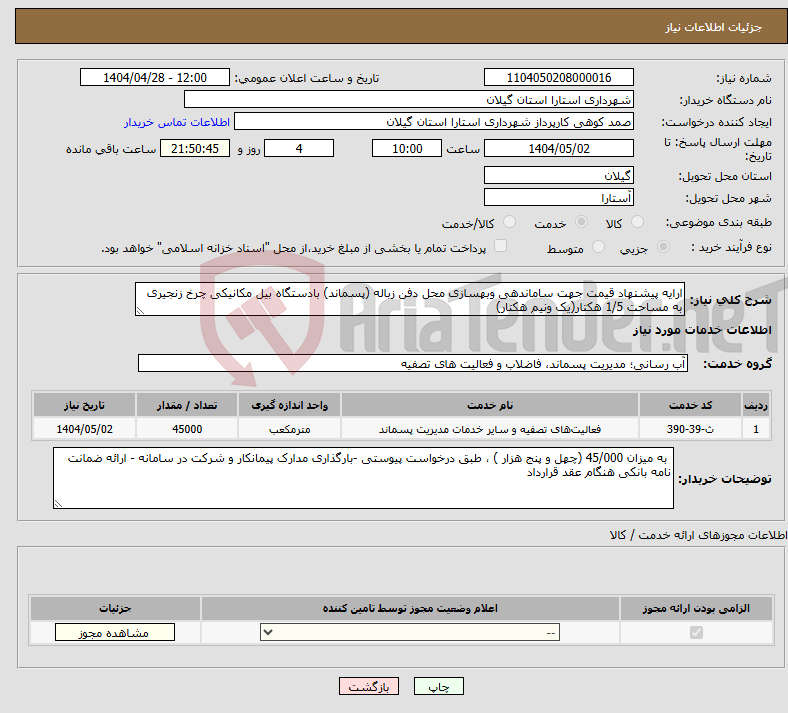This screenshot has height=713, width=788.
Task: Click the تعداد / مقدار column header
Action: pyautogui.click(x=187, y=405)
